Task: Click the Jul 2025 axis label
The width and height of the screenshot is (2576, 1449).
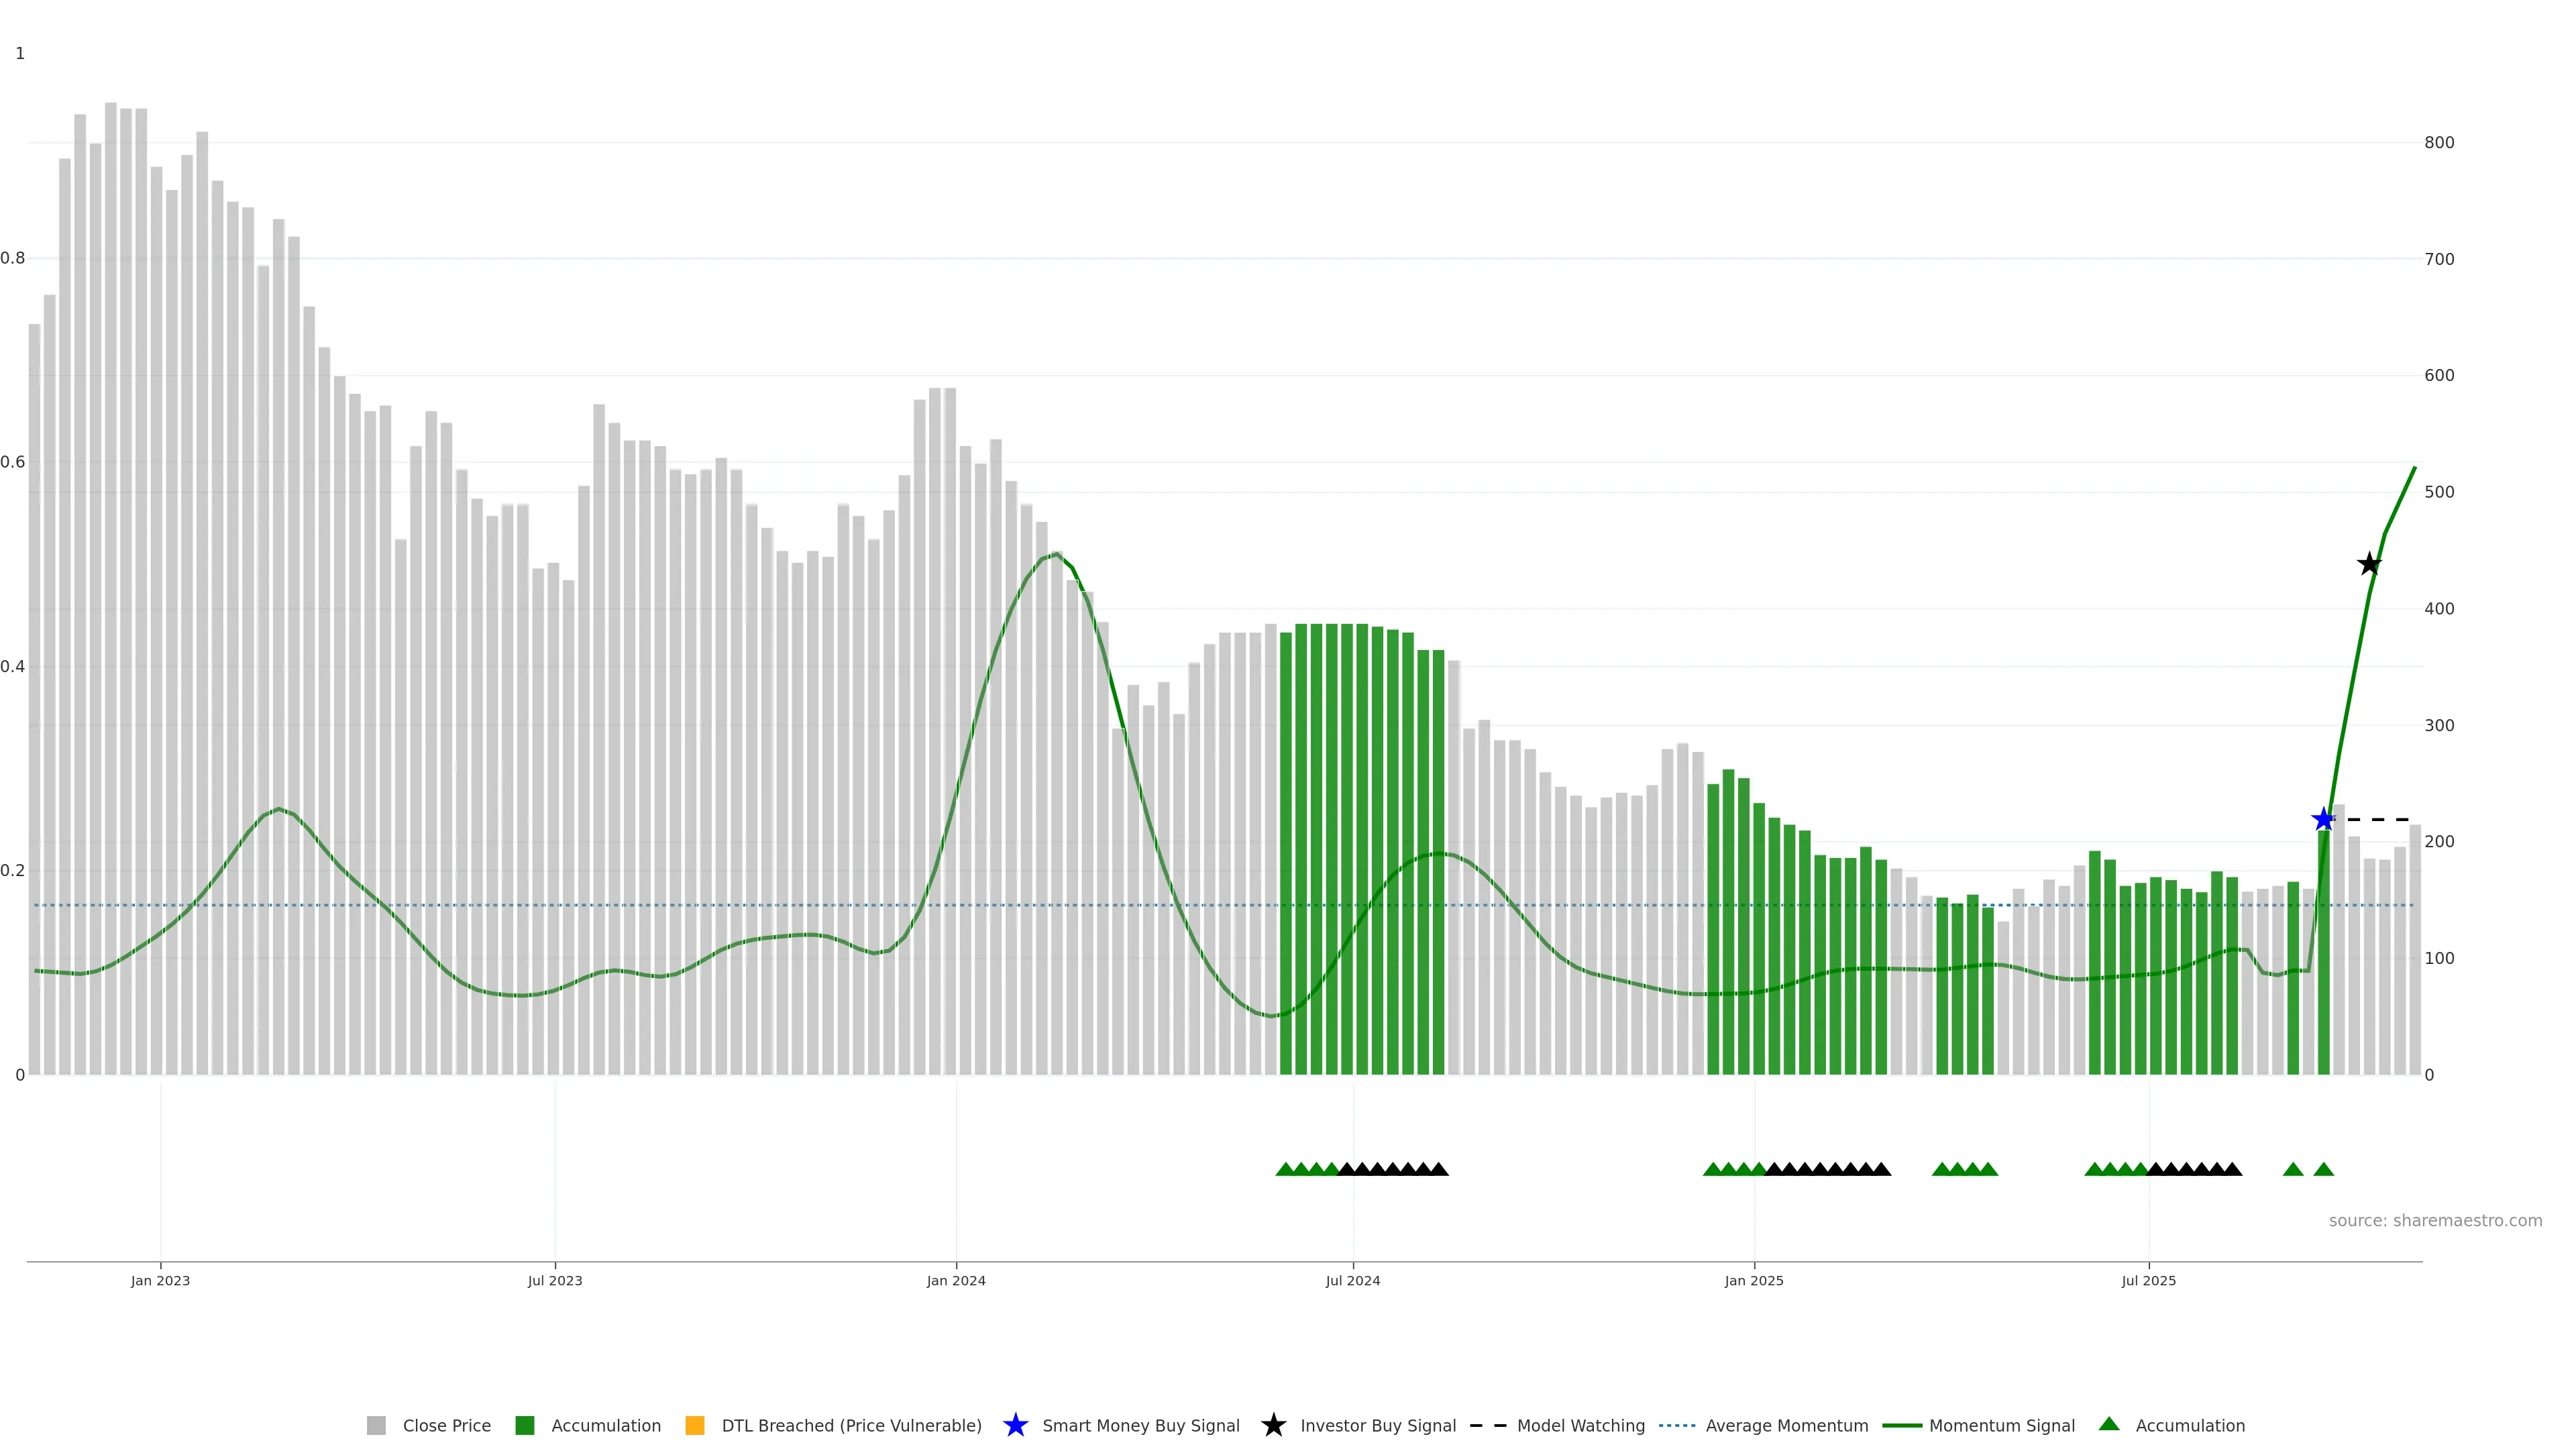Action: [x=2148, y=1280]
